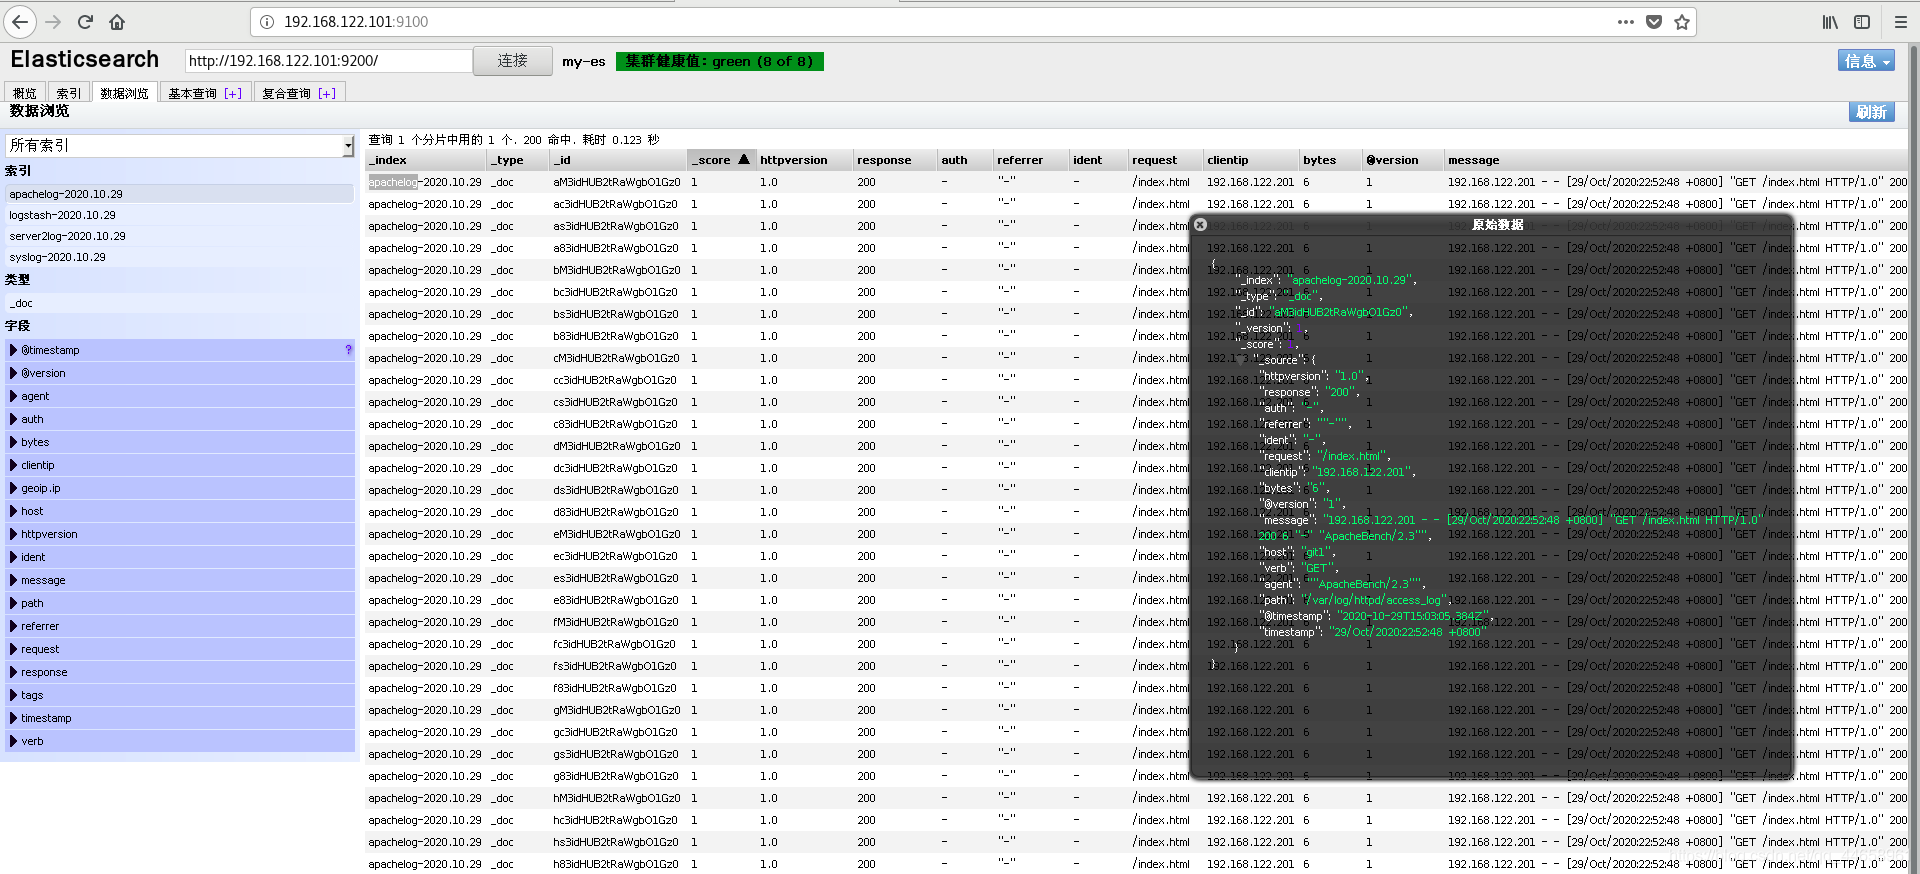Open the Firefox application menu

click(x=1901, y=22)
